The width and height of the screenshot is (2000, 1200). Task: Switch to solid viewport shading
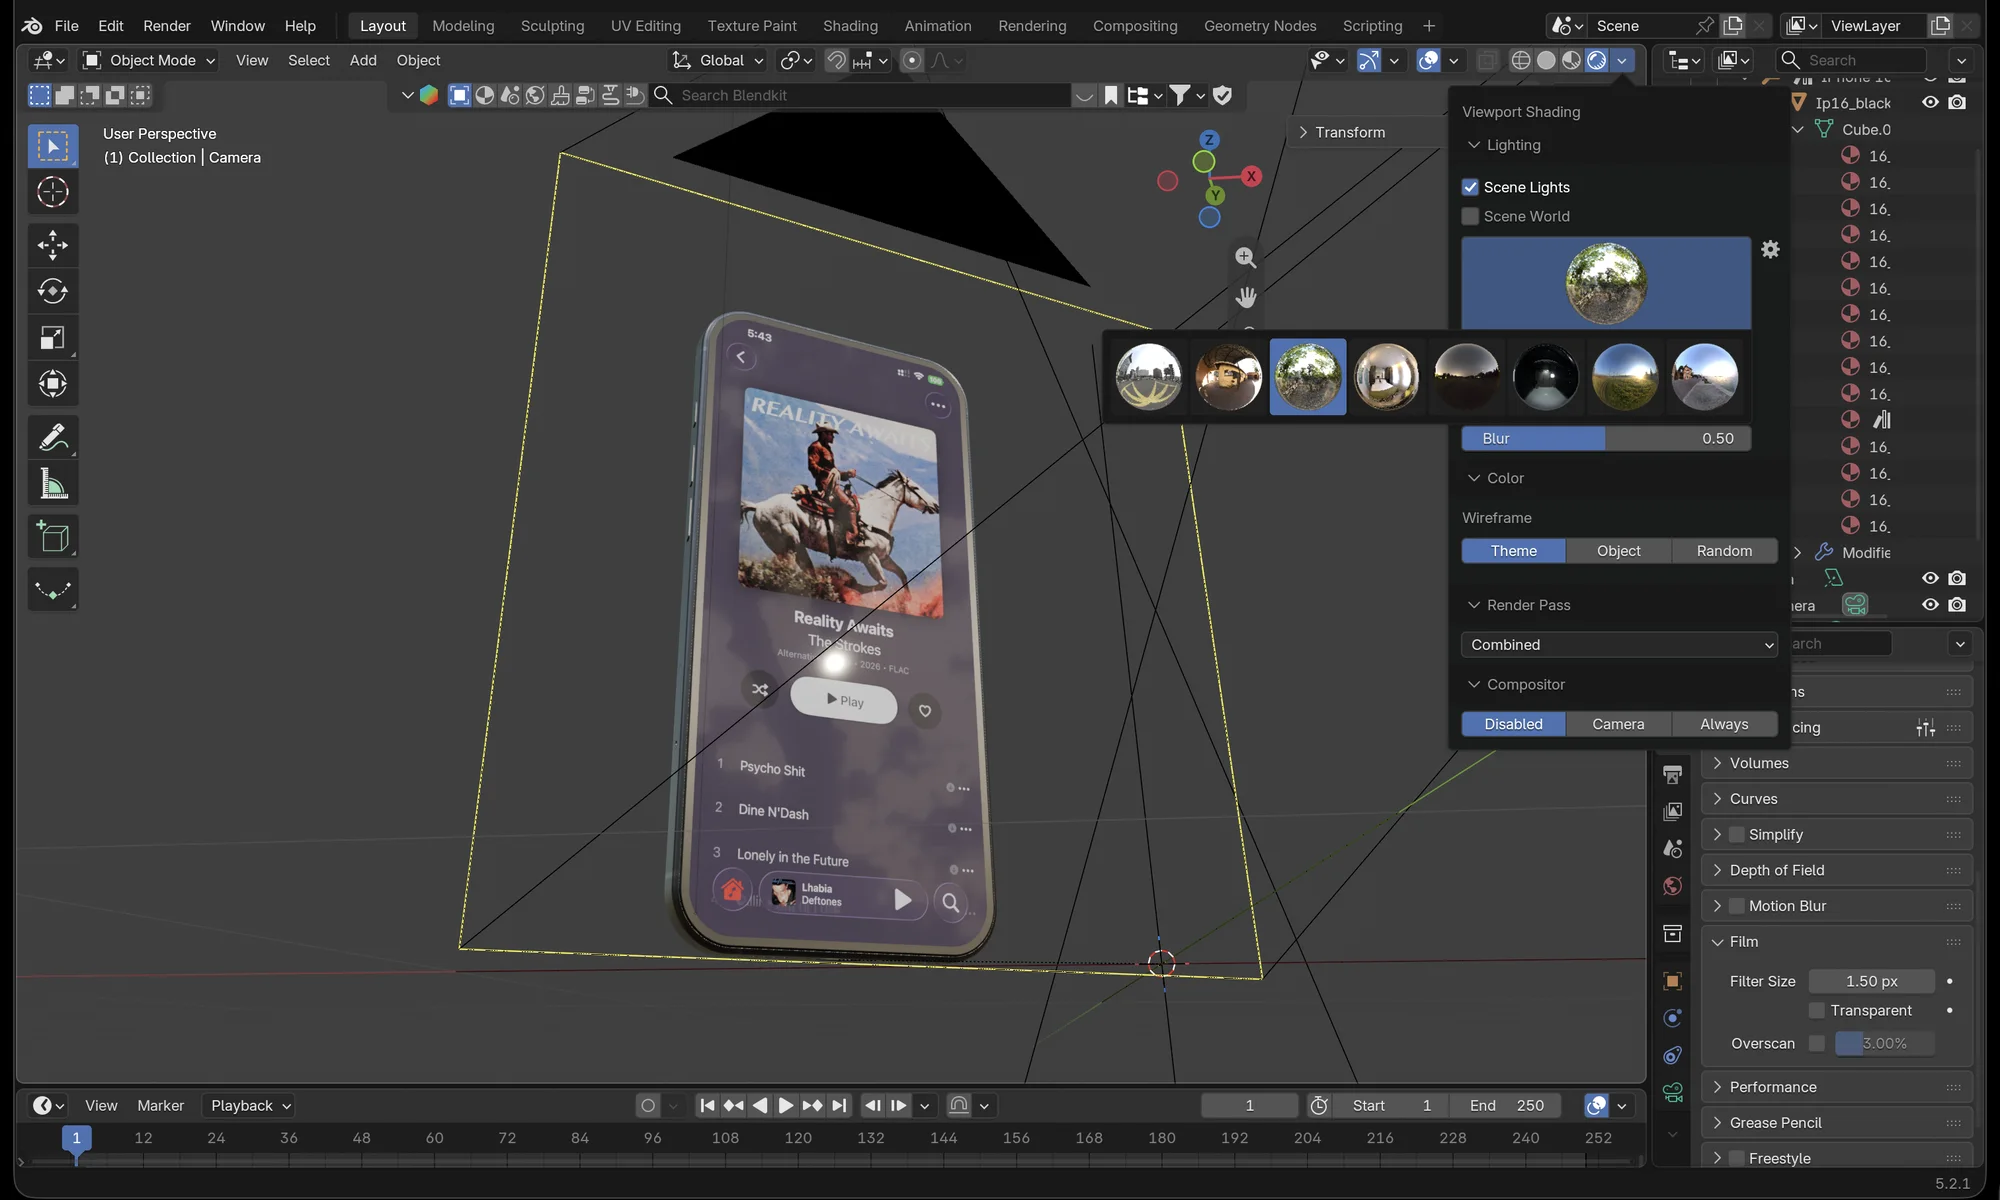click(1546, 60)
